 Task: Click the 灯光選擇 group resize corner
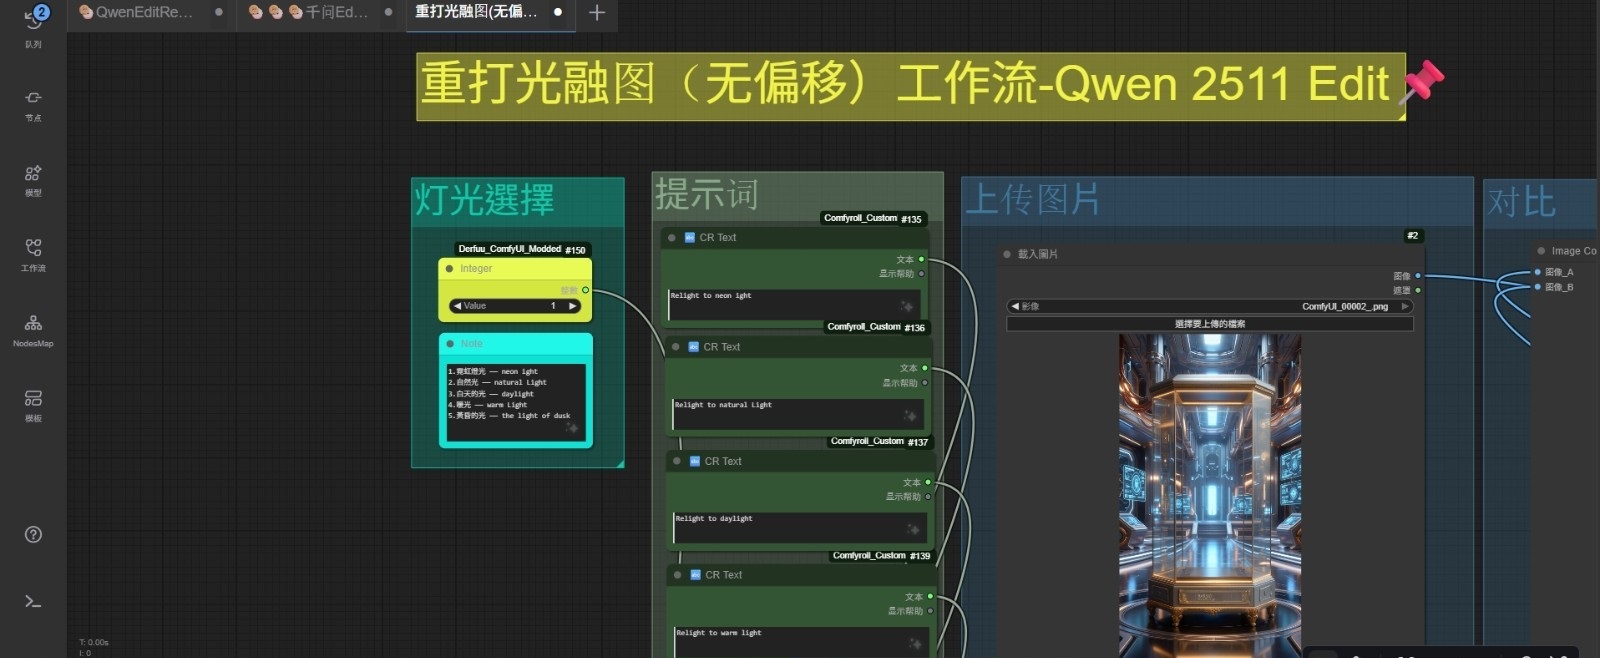[x=620, y=463]
